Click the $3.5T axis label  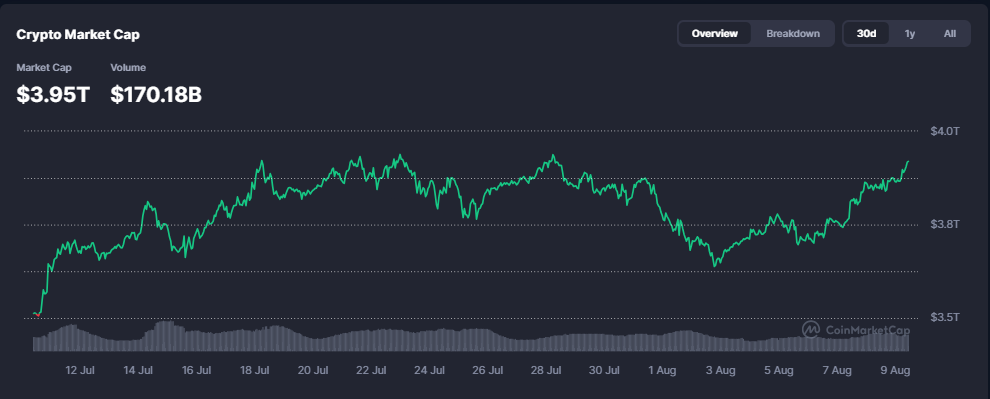[x=945, y=317]
